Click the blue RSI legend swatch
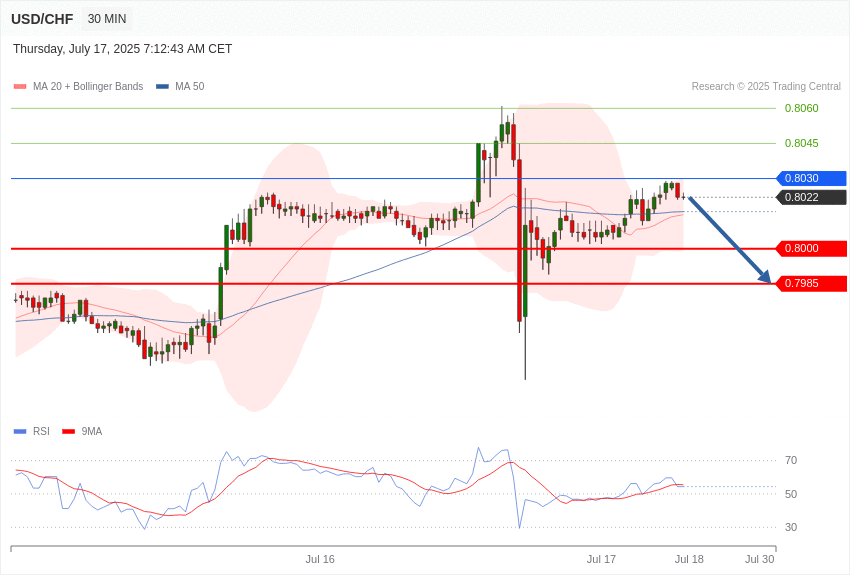850x576 pixels. pos(20,432)
